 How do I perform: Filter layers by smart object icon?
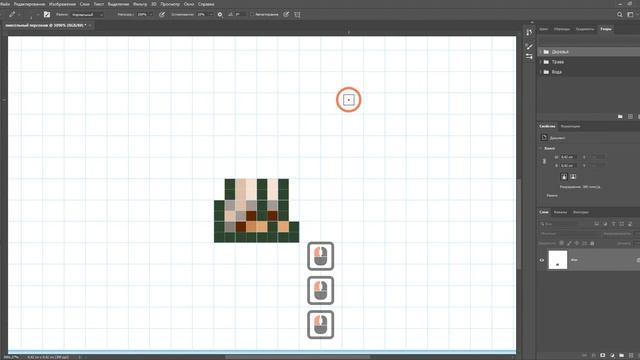point(630,224)
